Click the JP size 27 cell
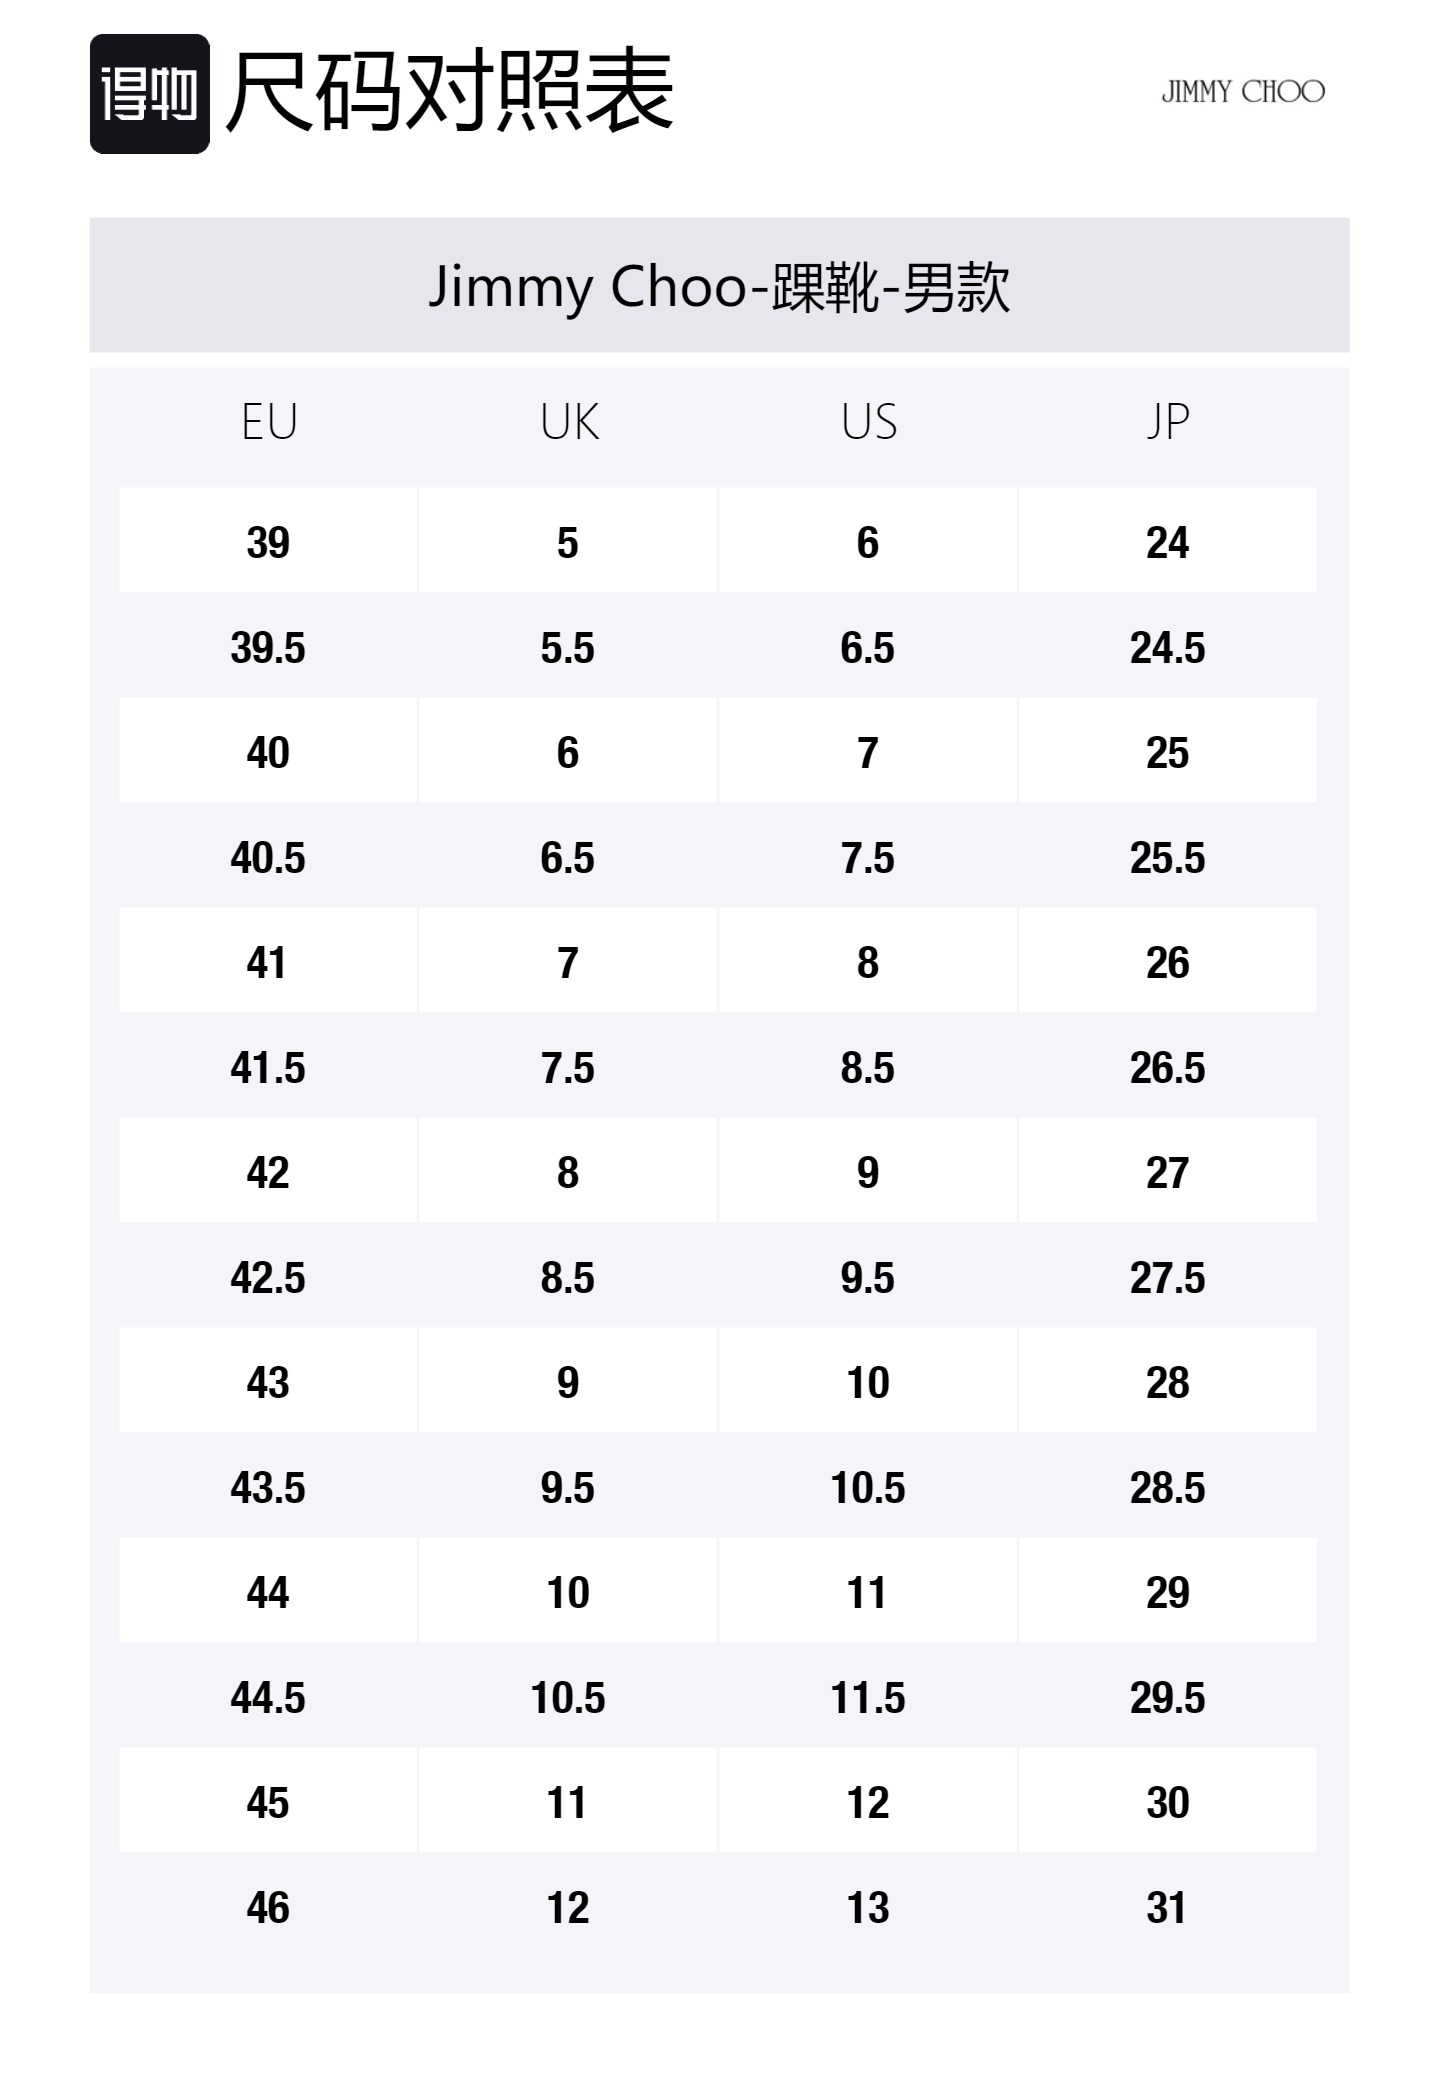 click(x=1167, y=1172)
